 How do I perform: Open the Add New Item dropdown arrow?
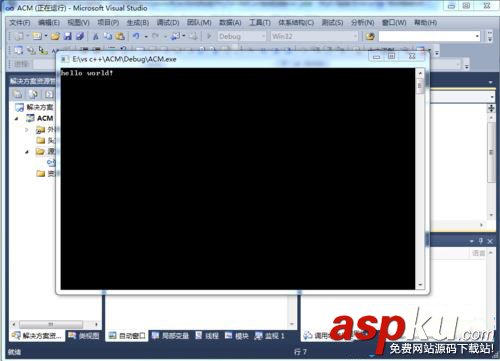click(x=46, y=36)
